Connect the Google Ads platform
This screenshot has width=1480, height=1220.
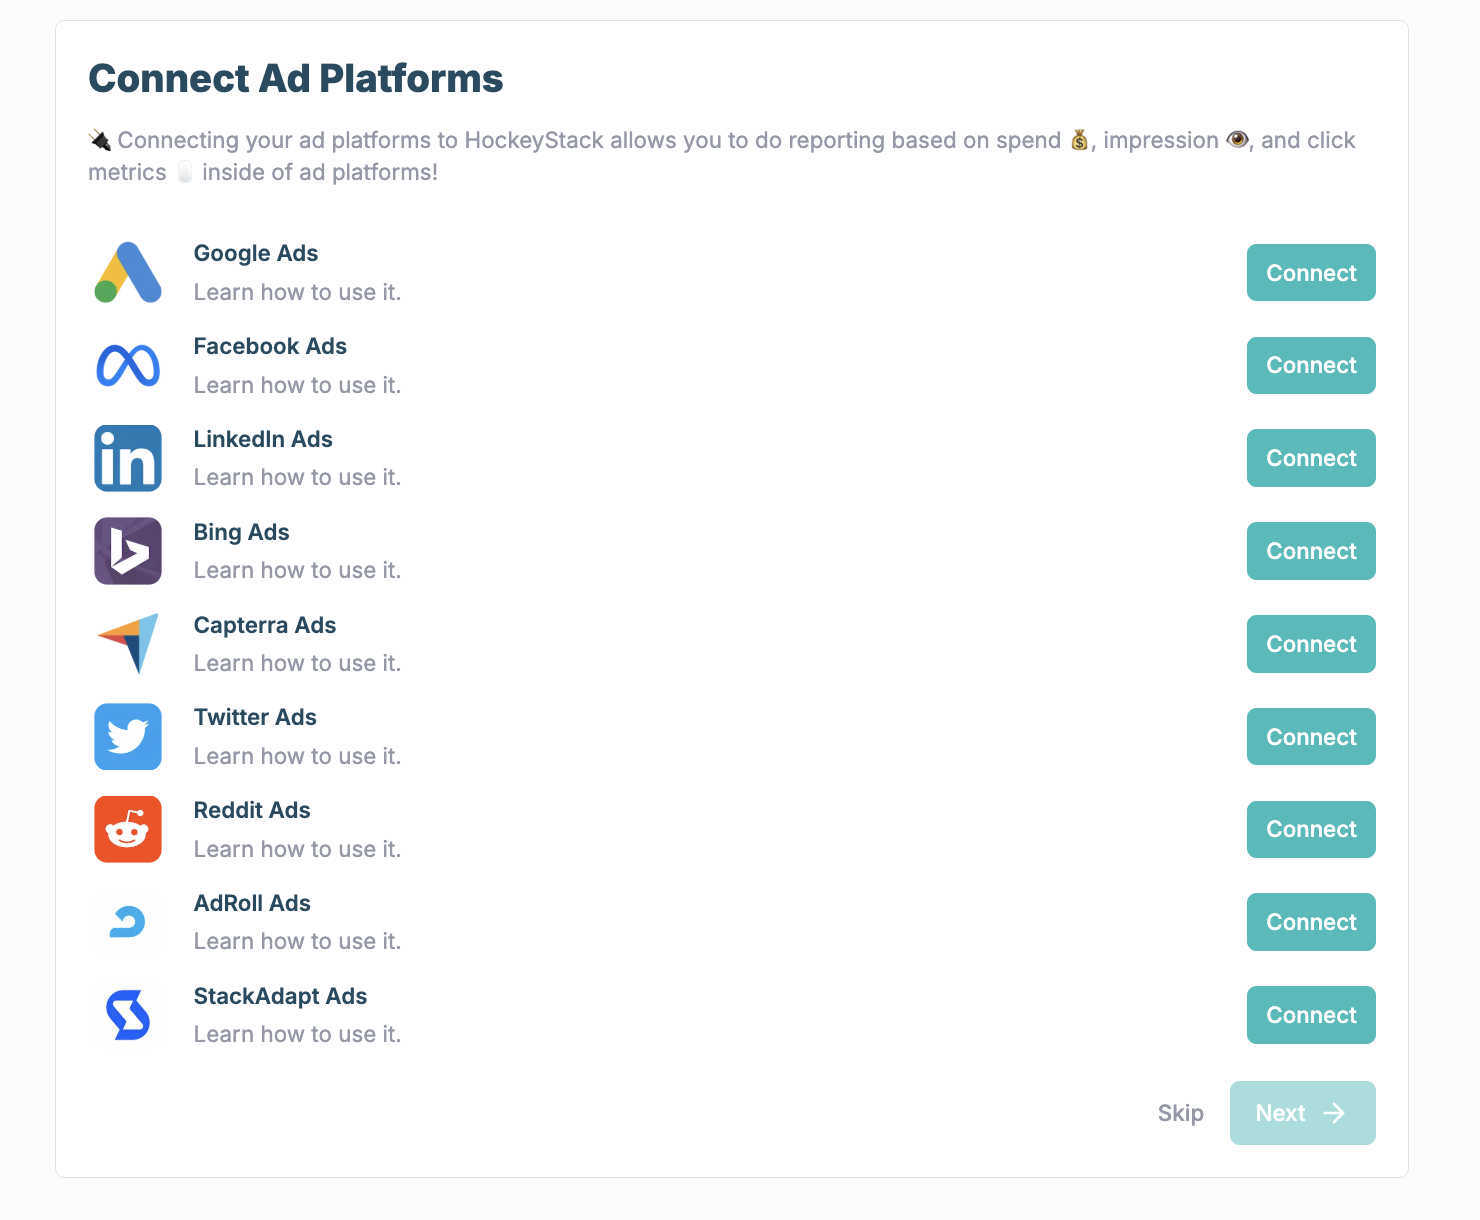1310,273
